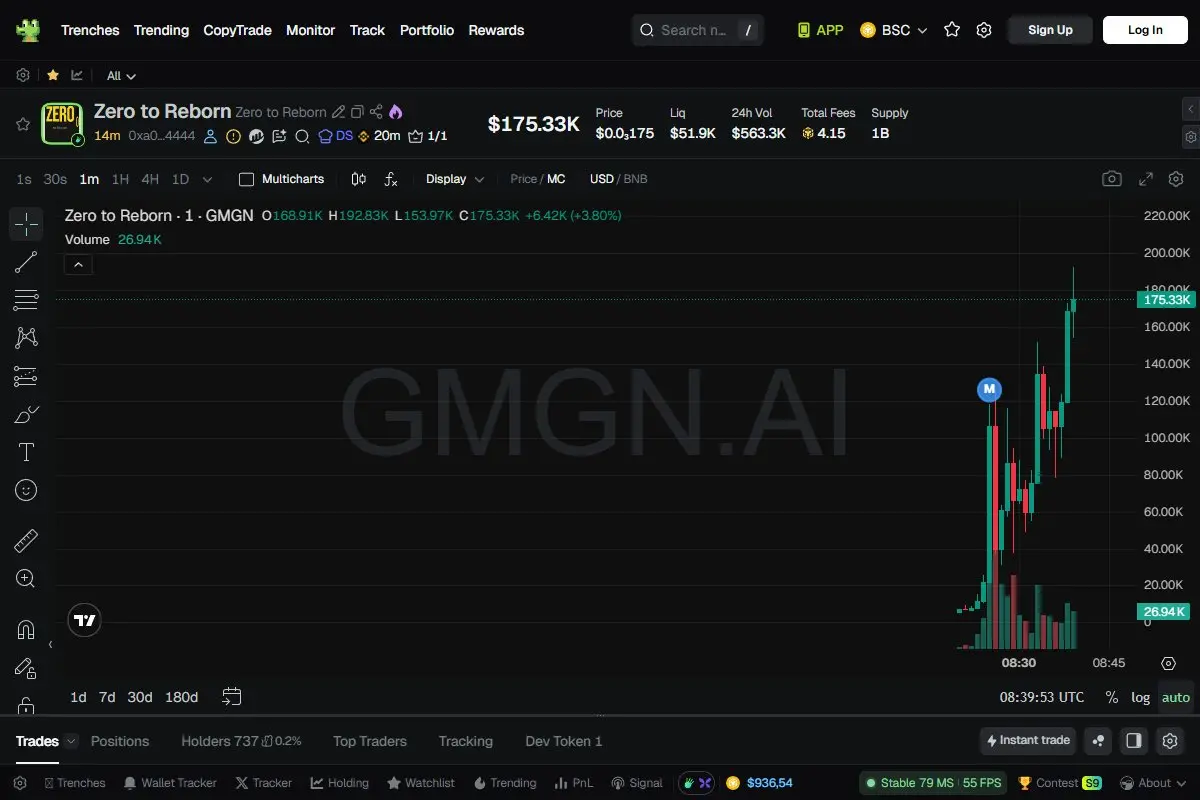Open the candlestick chart type selector

[x=359, y=179]
